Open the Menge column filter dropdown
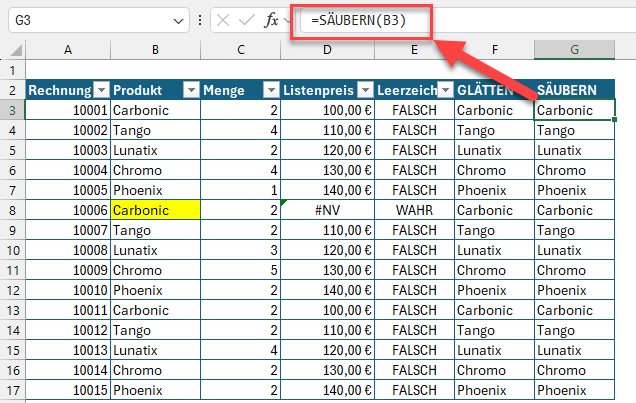The image size is (636, 403). pos(270,91)
